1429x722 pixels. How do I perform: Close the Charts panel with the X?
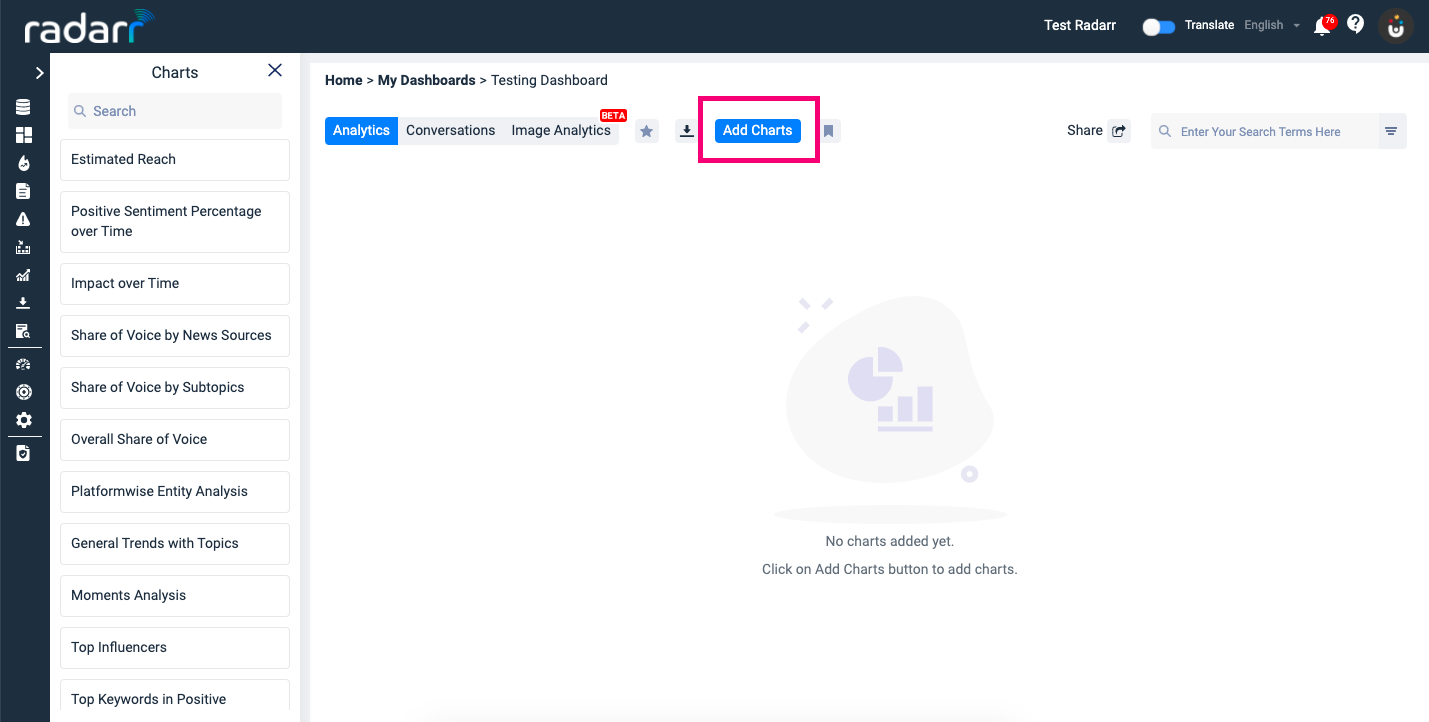coord(274,70)
